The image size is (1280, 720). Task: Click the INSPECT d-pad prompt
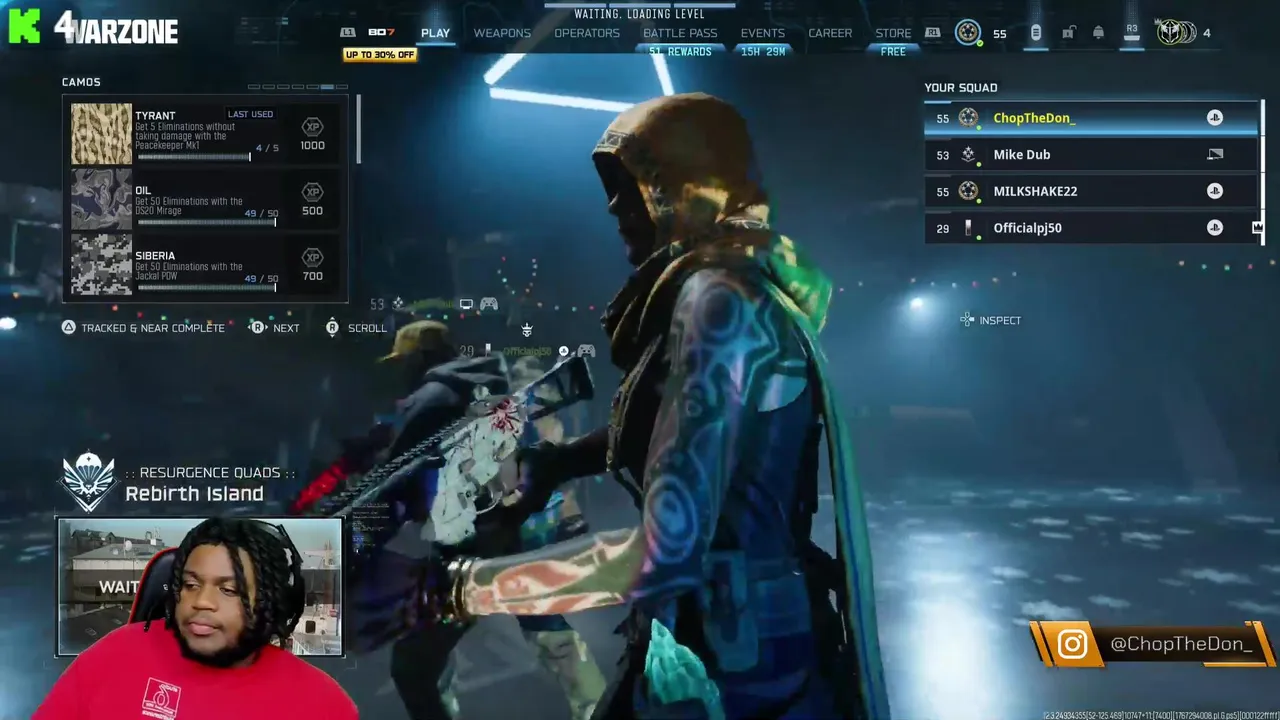click(990, 320)
